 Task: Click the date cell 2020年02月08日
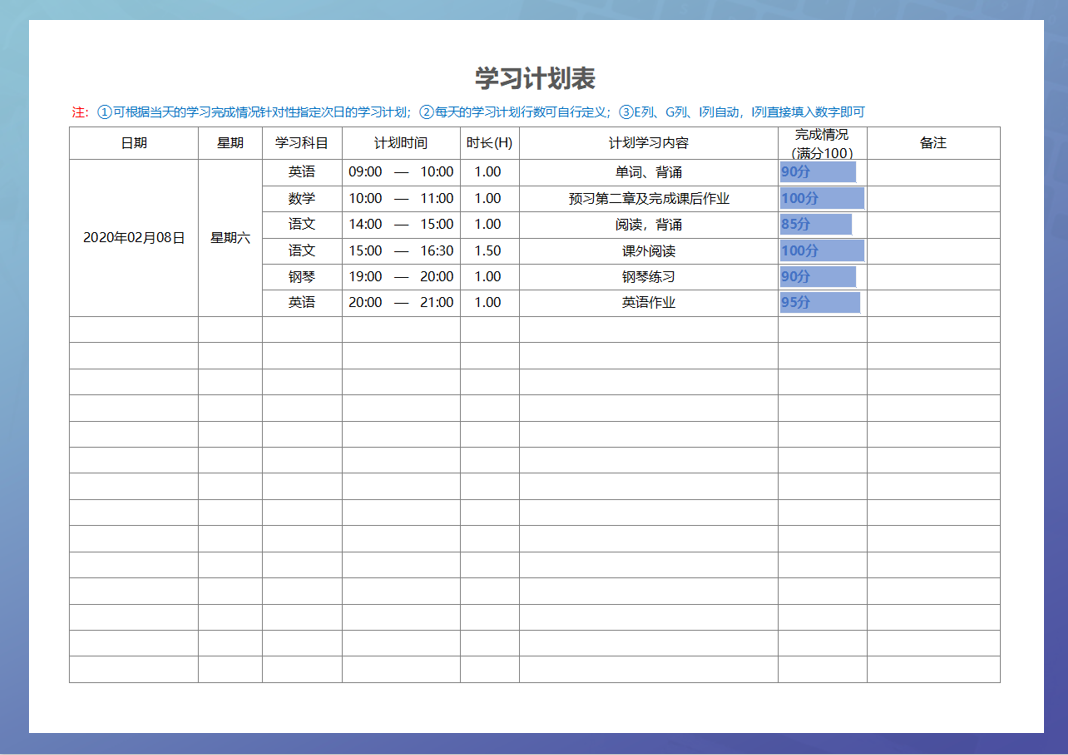pos(134,237)
